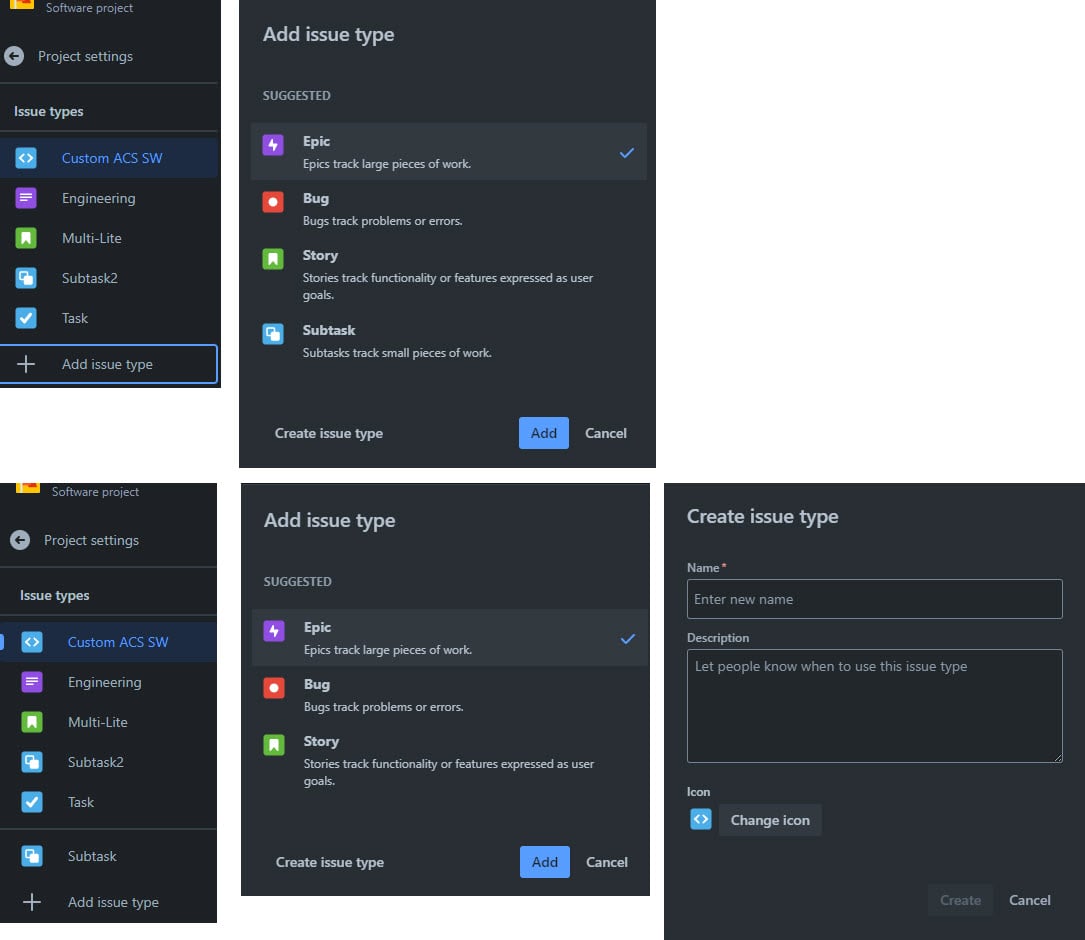Click Add issue type in top sidebar
Screen dimensions: 1085x940
pyautogui.click(x=109, y=364)
